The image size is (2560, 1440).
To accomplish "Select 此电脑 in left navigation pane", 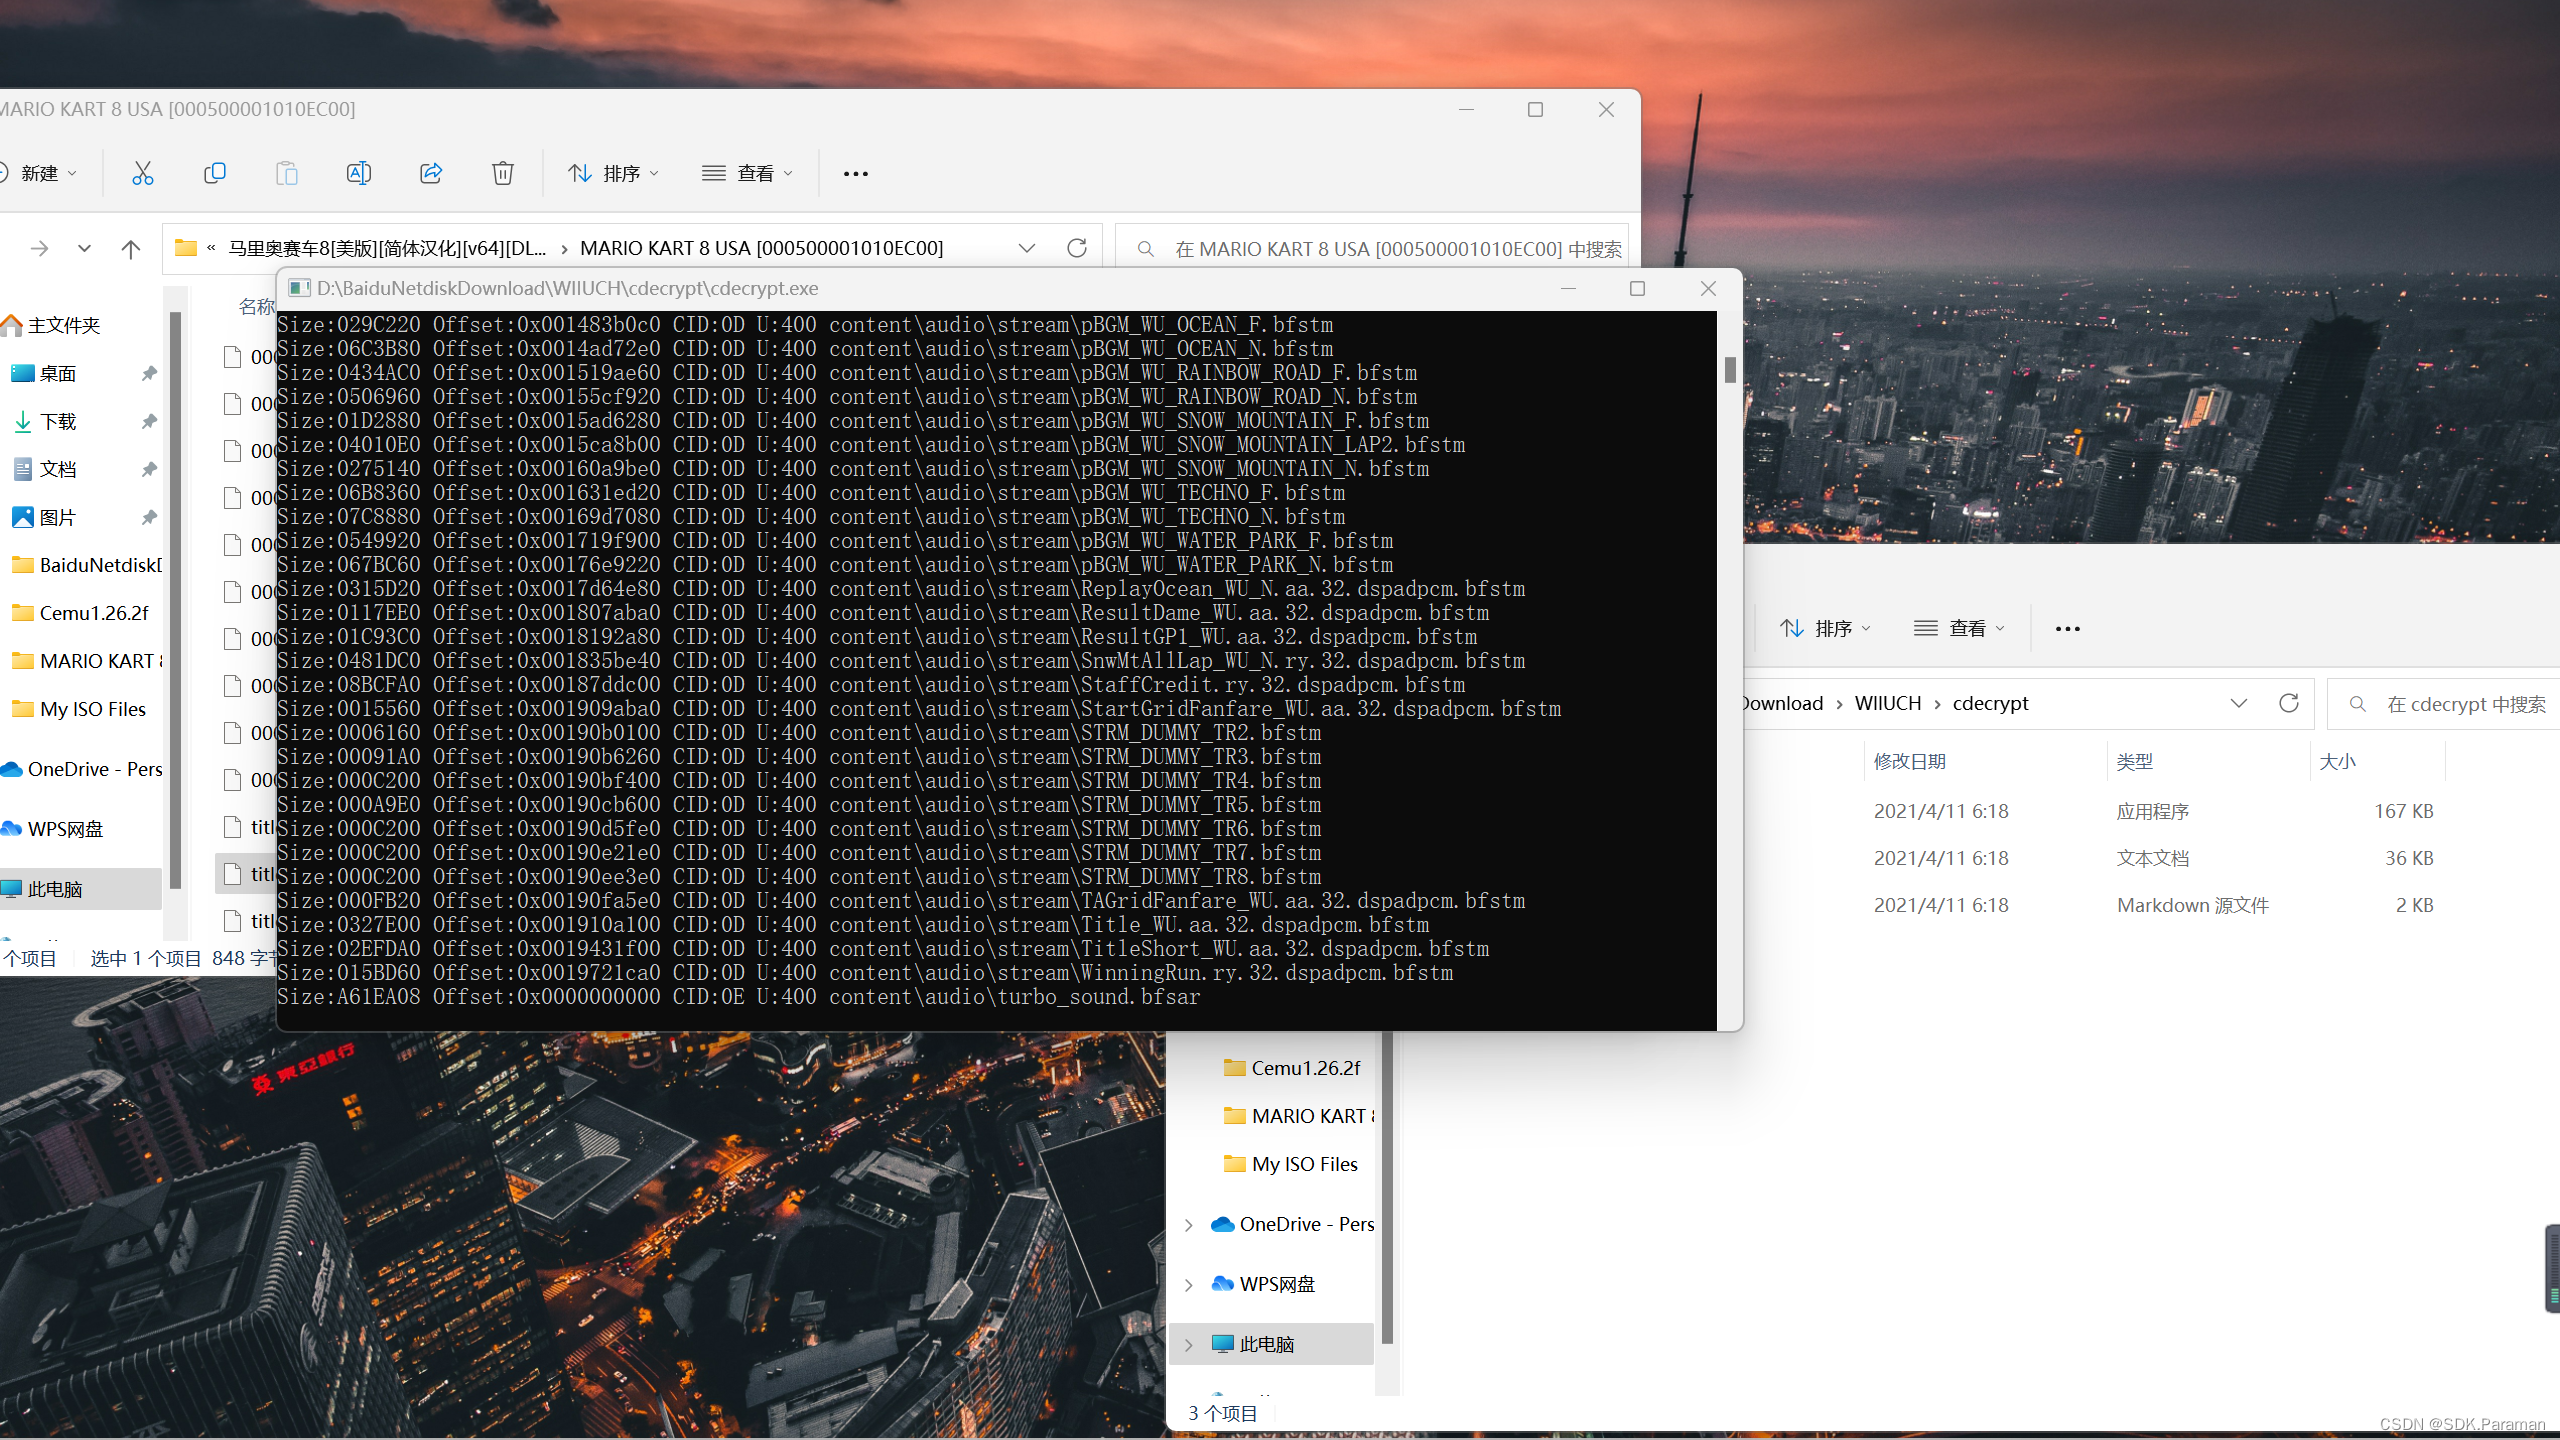I will [81, 889].
